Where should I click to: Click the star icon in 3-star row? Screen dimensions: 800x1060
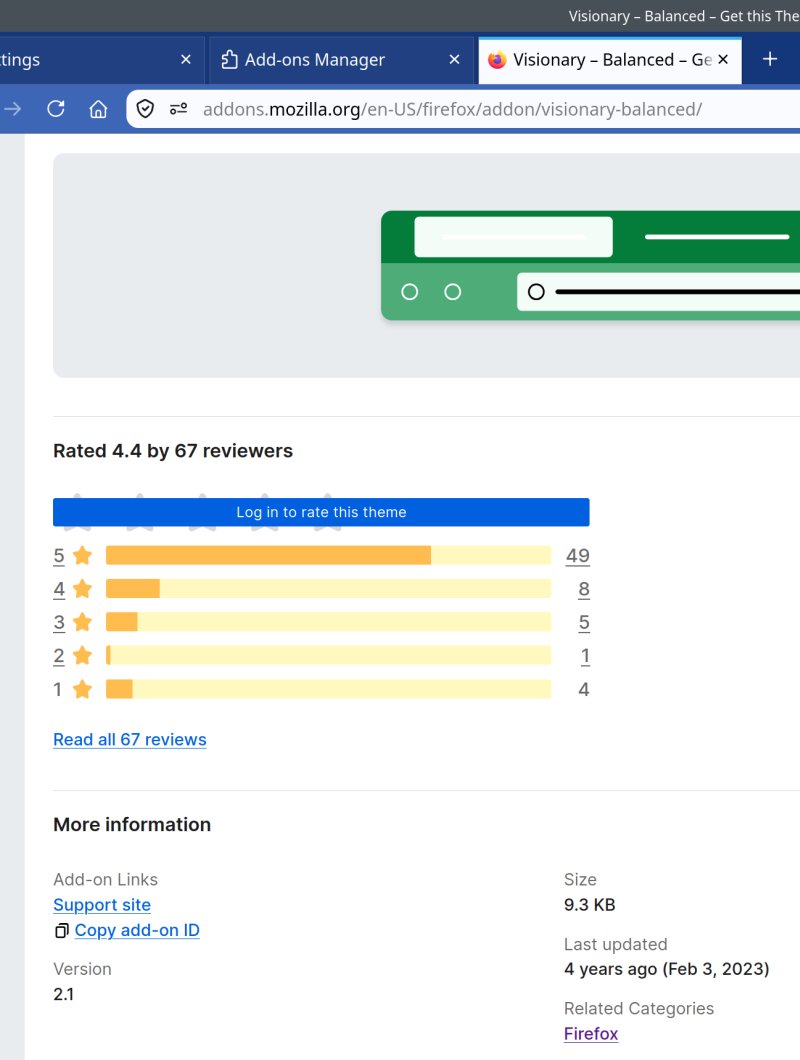(83, 622)
